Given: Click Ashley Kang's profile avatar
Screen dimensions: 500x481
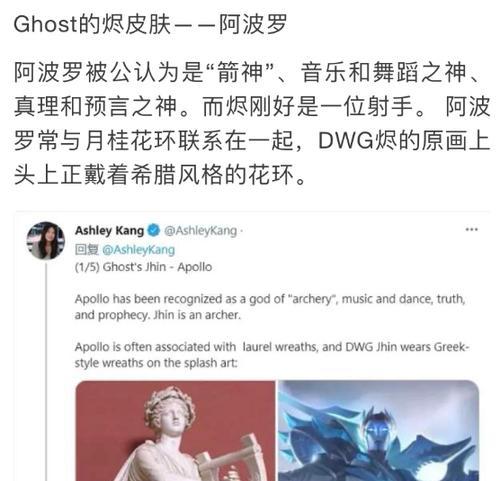Looking at the screenshot, I should click(x=46, y=240).
